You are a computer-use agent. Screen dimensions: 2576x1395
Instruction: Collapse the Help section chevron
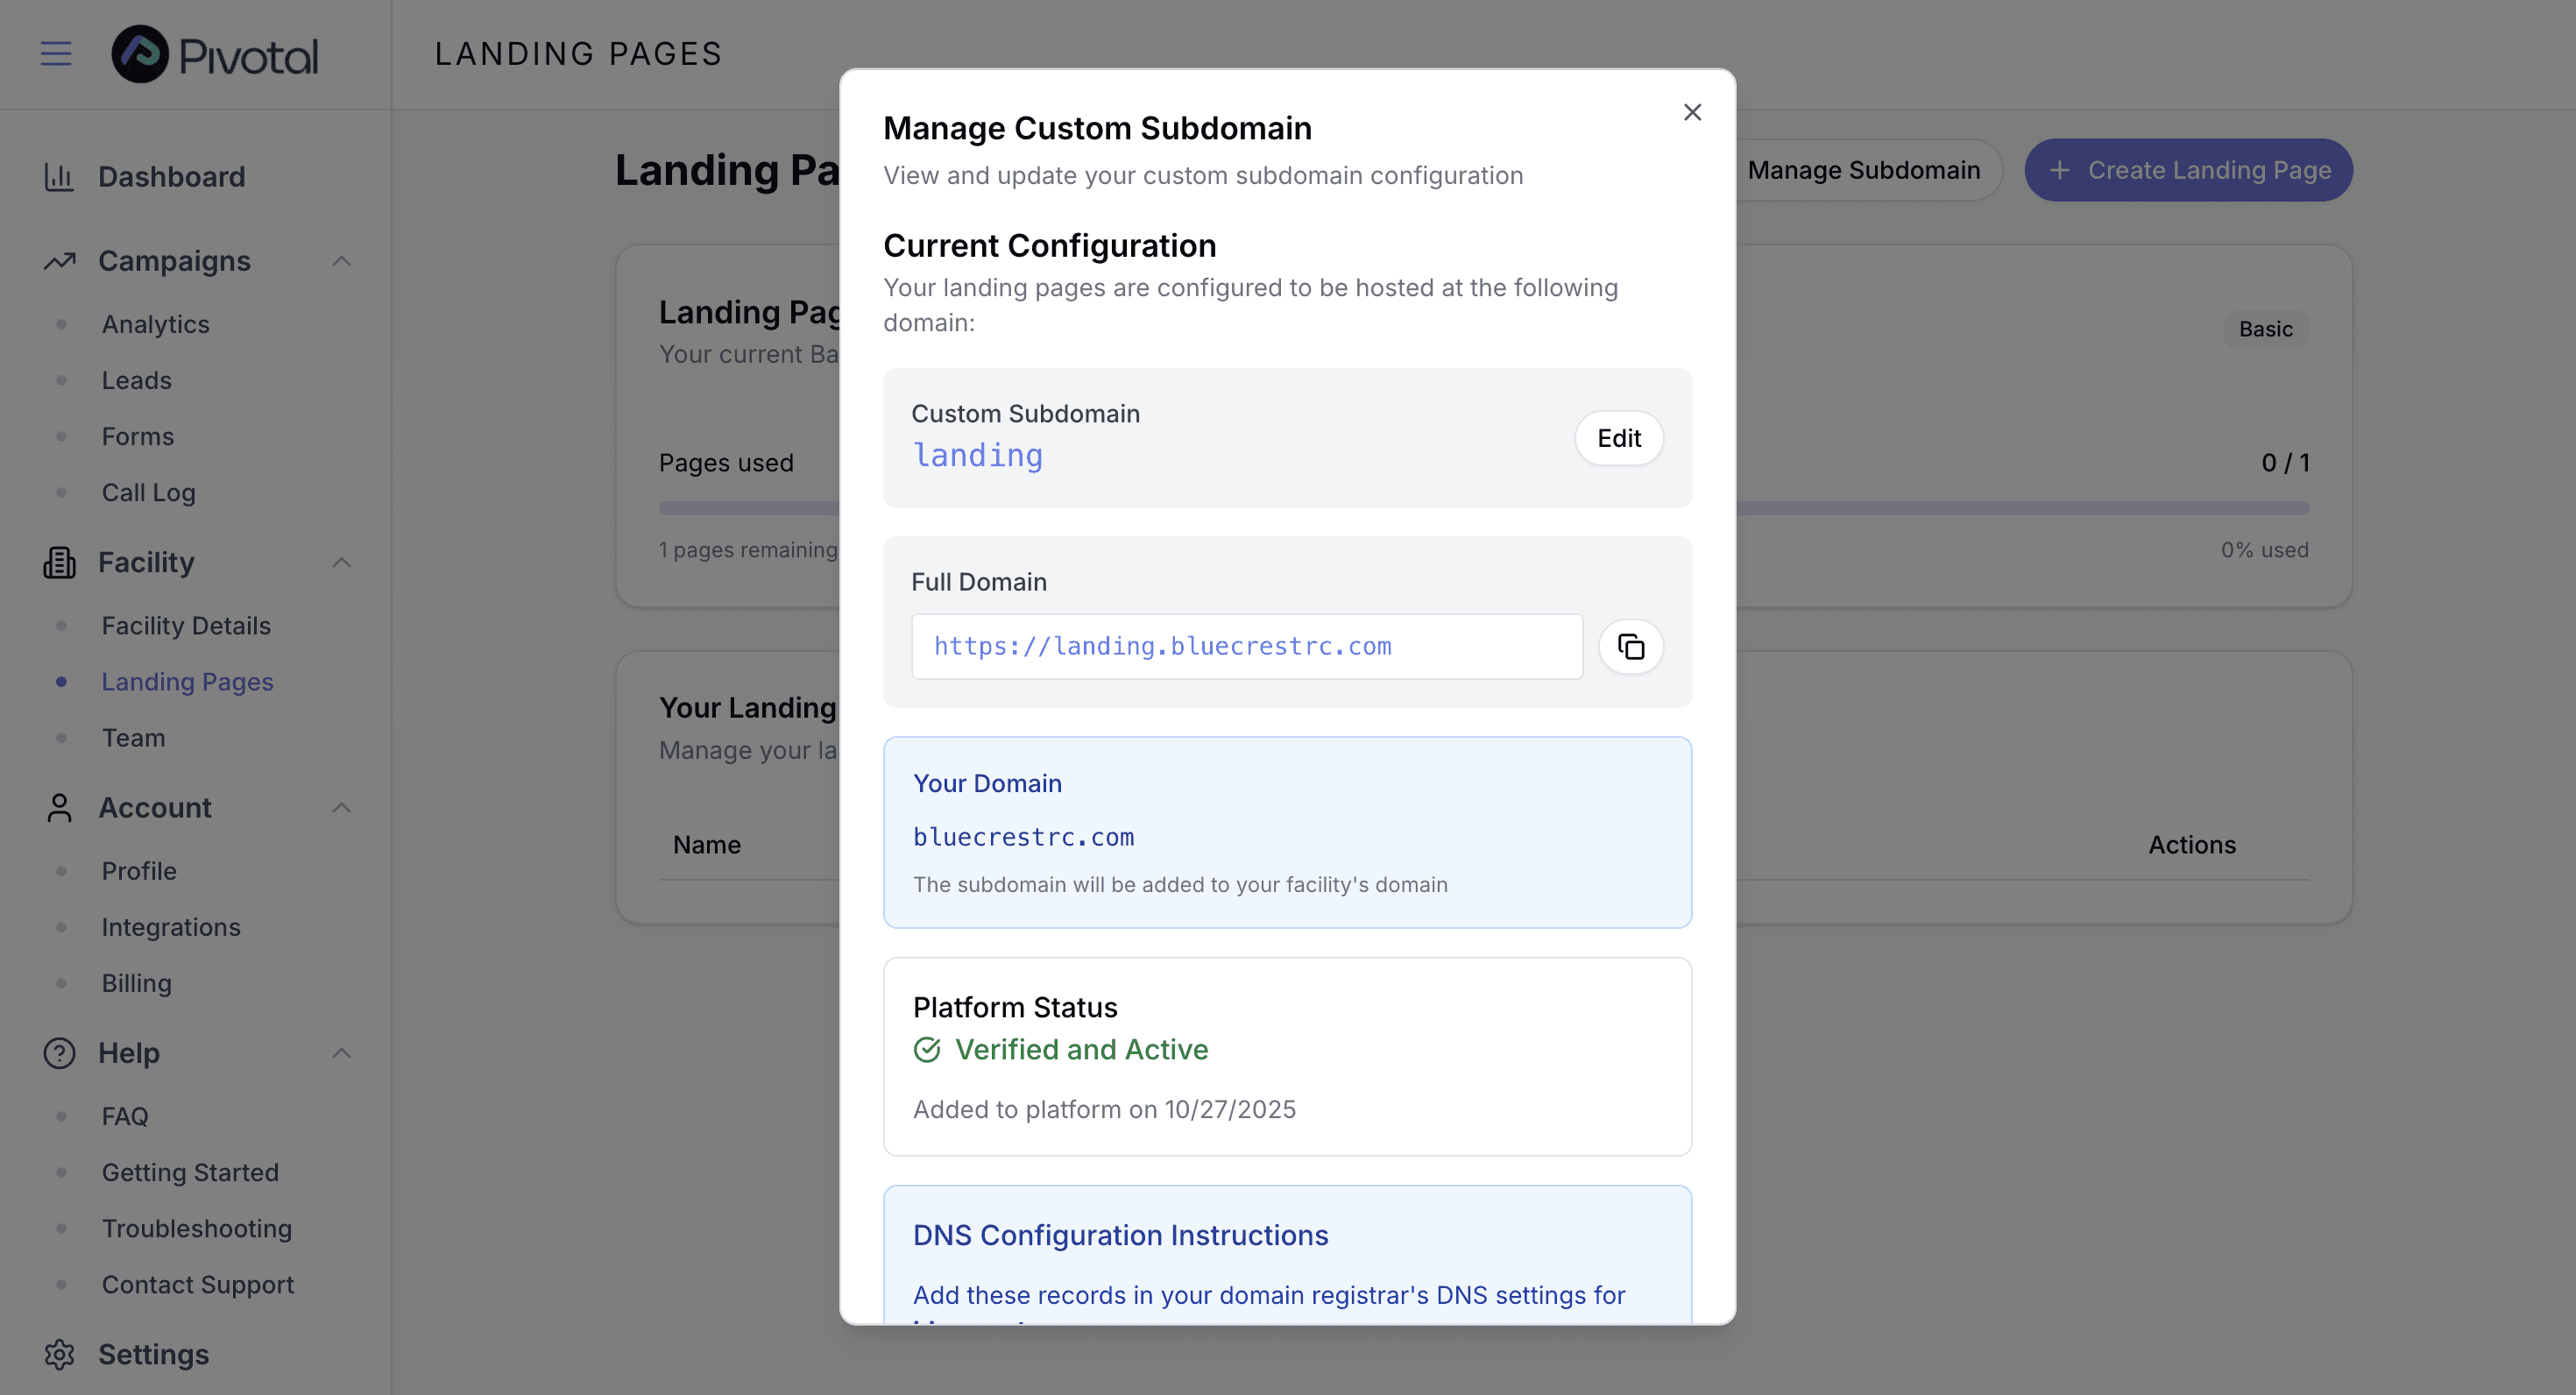(341, 1053)
